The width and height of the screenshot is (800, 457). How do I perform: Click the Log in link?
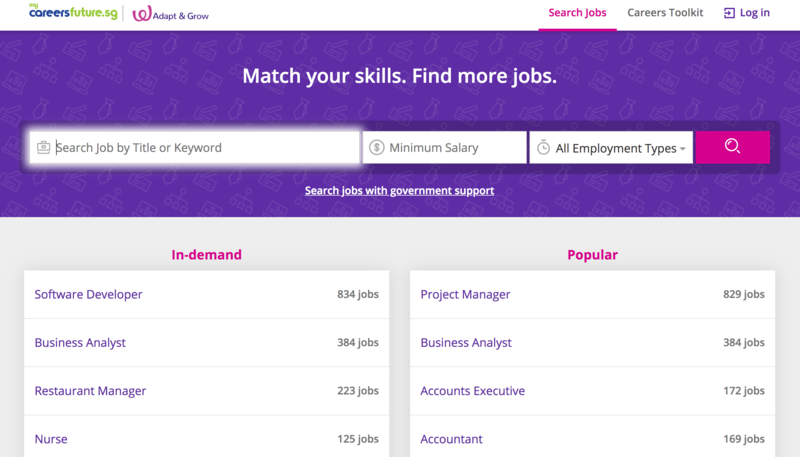click(x=754, y=13)
